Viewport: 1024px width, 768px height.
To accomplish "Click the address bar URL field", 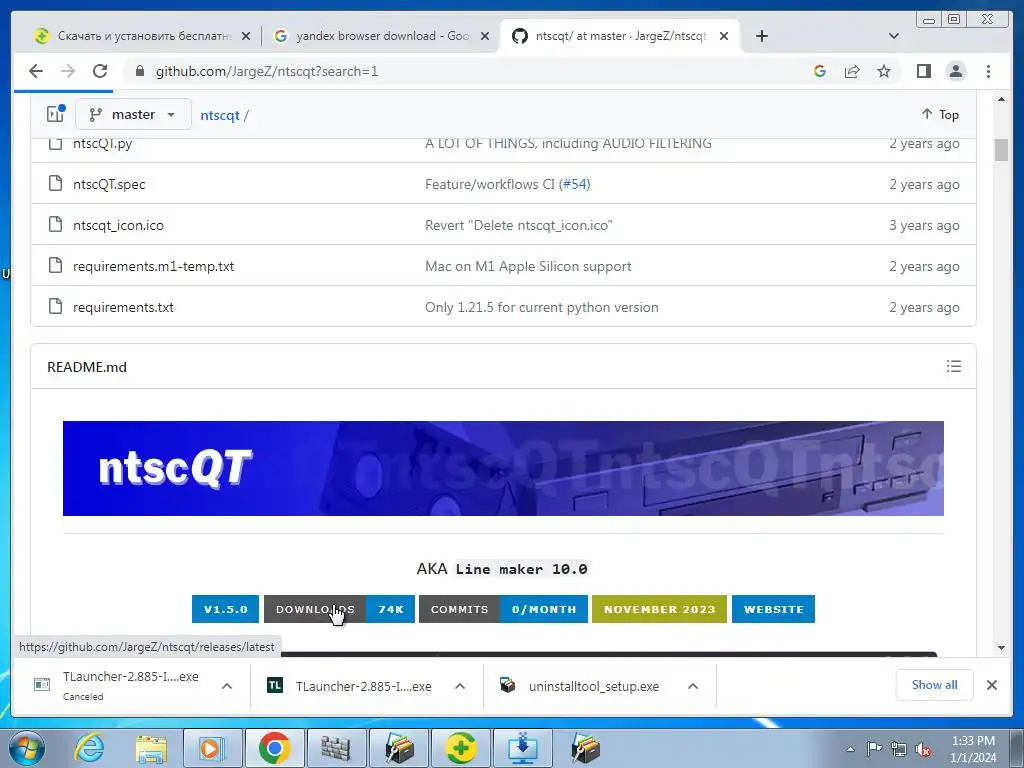I will (x=470, y=71).
